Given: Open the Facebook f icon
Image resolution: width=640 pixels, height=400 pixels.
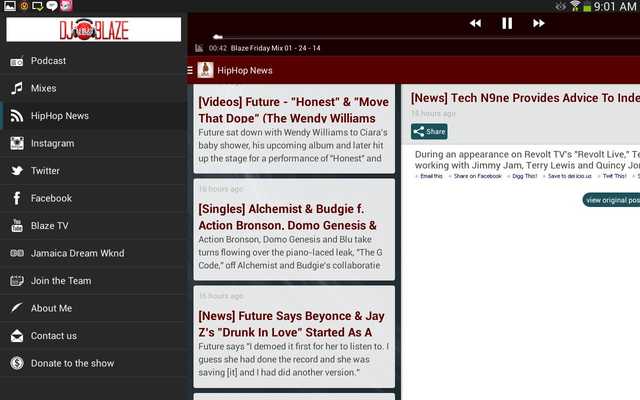Looking at the screenshot, I should [x=17, y=198].
